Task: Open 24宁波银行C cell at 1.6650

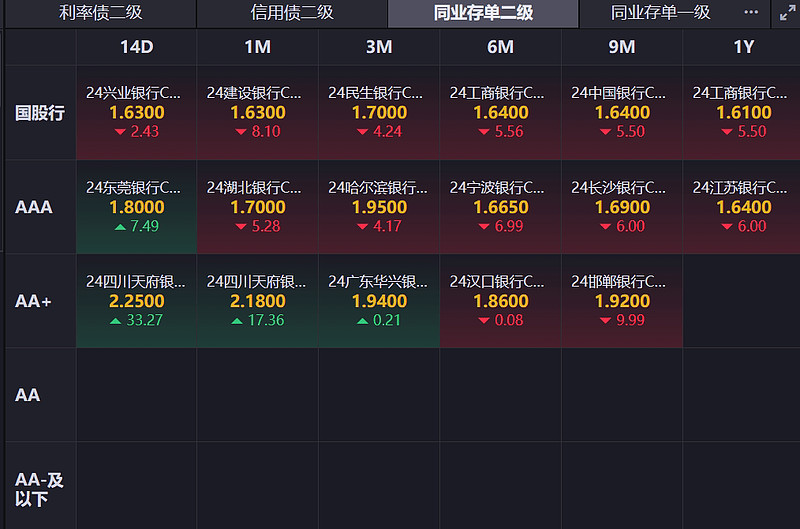Action: 501,207
